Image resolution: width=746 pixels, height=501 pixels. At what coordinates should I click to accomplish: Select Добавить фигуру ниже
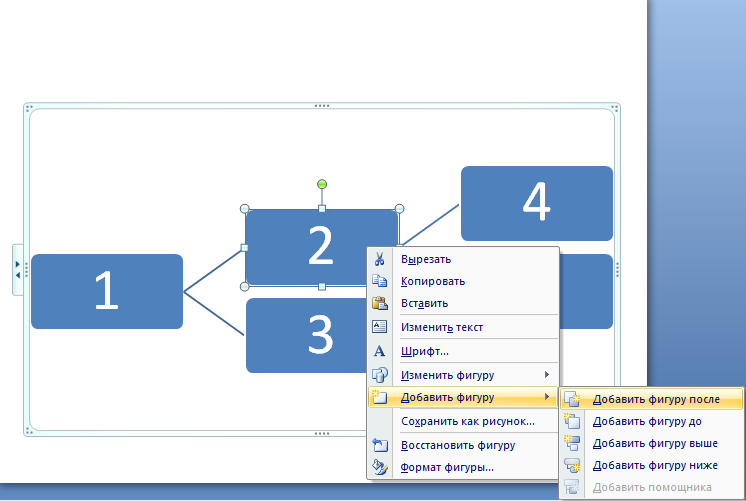(651, 465)
